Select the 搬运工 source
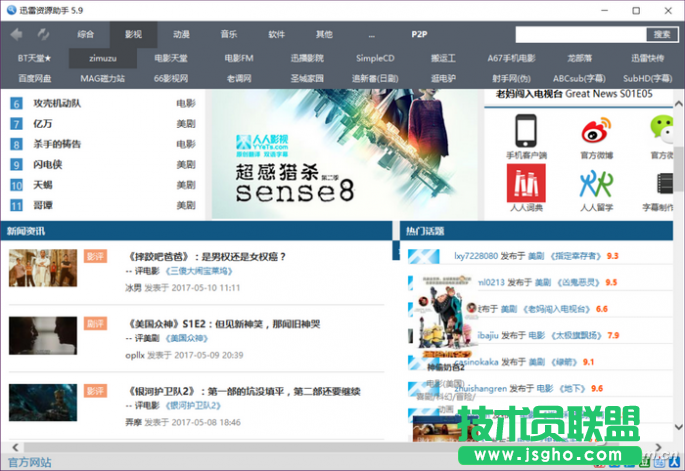 click(x=443, y=58)
